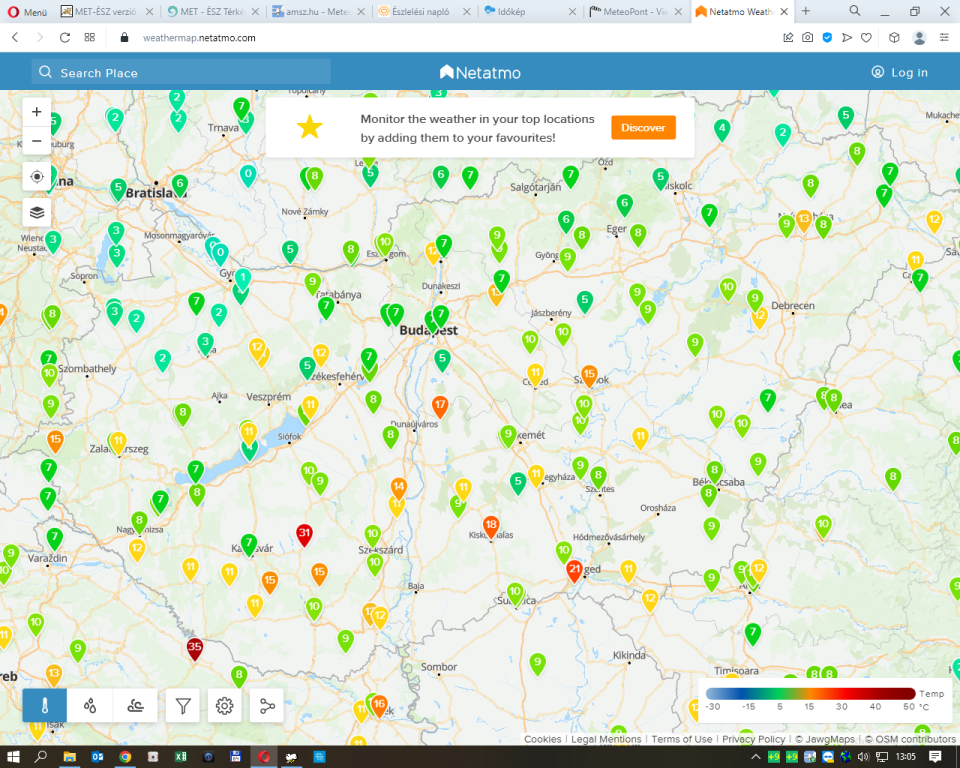Click the red 35 degree station marker

(x=195, y=648)
